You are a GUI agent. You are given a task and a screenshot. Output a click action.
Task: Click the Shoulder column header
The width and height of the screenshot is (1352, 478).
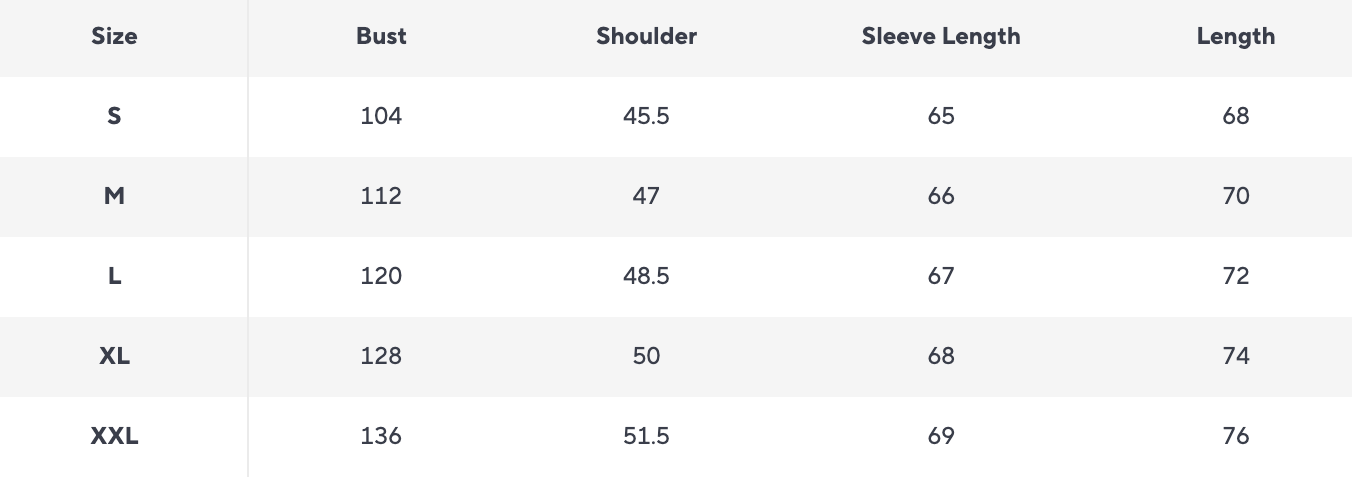(x=646, y=37)
